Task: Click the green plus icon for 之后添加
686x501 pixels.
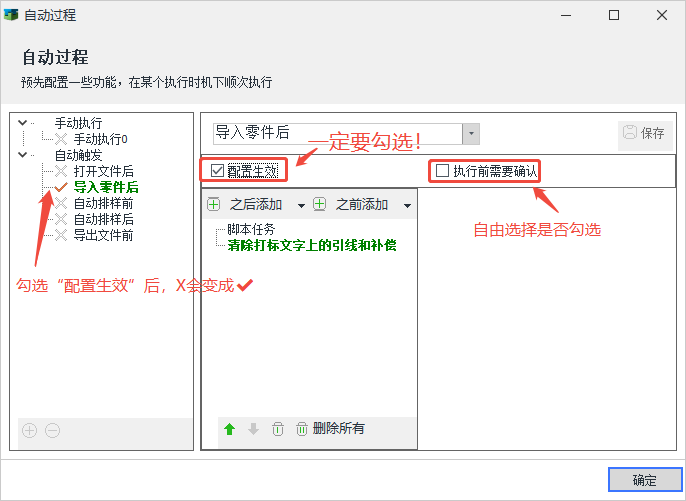Action: tap(214, 204)
